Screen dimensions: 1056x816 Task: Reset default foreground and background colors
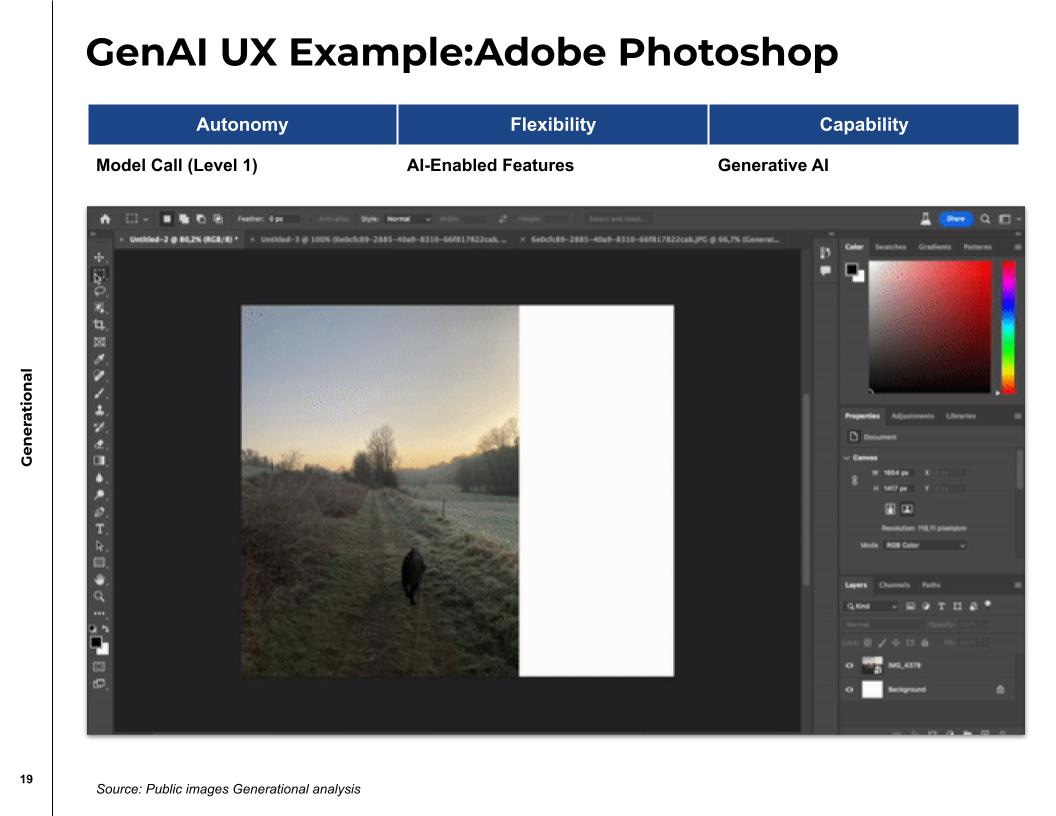(93, 628)
